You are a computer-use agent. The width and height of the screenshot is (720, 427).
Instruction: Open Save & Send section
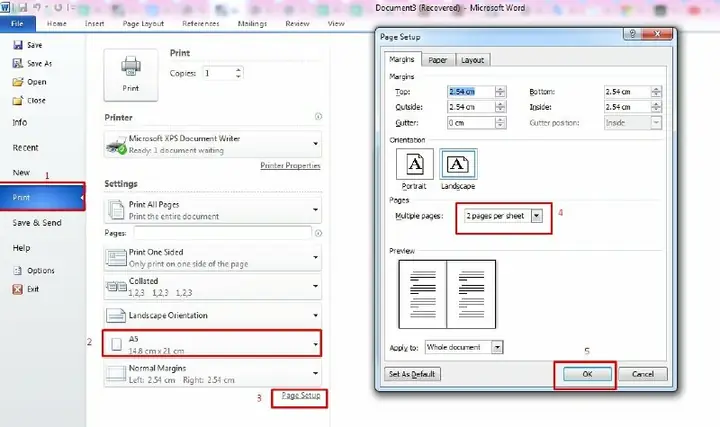[37, 223]
